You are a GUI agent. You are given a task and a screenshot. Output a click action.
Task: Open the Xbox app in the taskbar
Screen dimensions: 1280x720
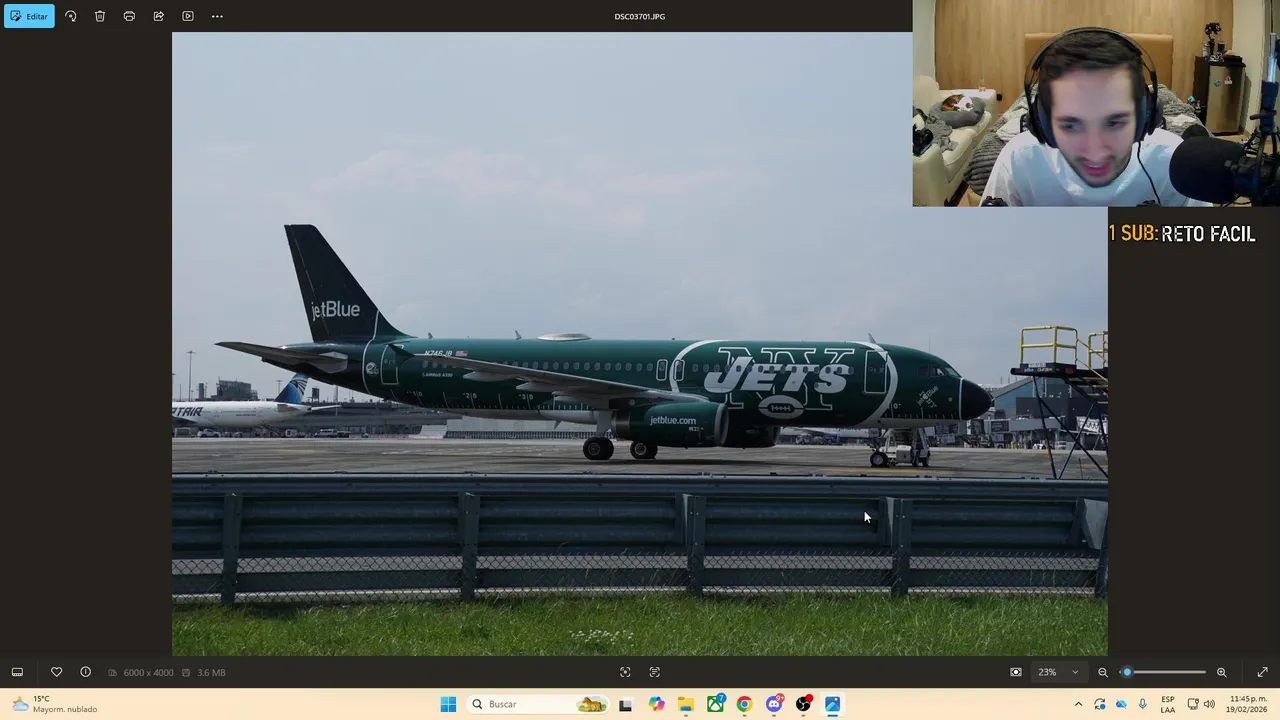(715, 704)
